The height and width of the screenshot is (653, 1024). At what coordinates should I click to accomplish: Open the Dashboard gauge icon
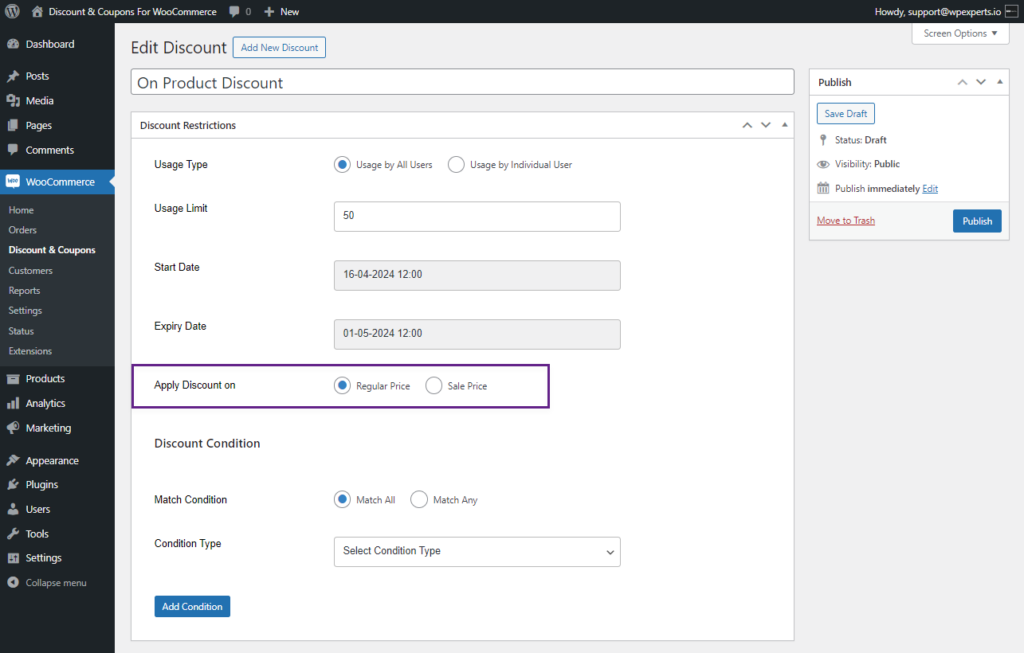[x=12, y=44]
